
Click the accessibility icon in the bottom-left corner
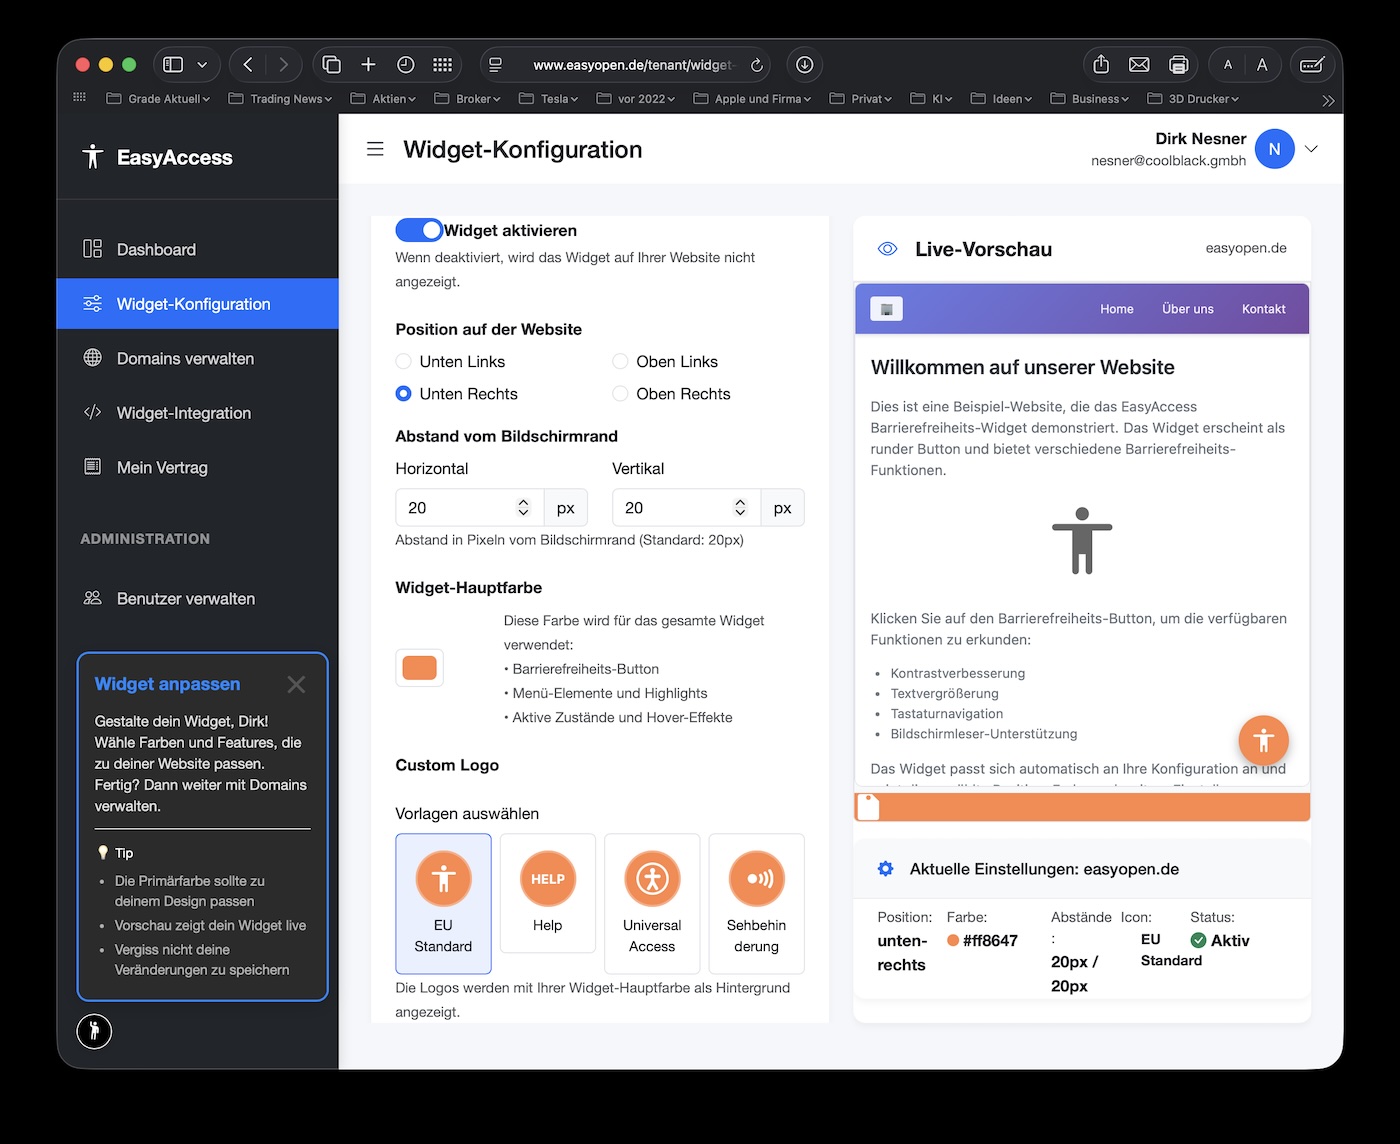tap(94, 1031)
